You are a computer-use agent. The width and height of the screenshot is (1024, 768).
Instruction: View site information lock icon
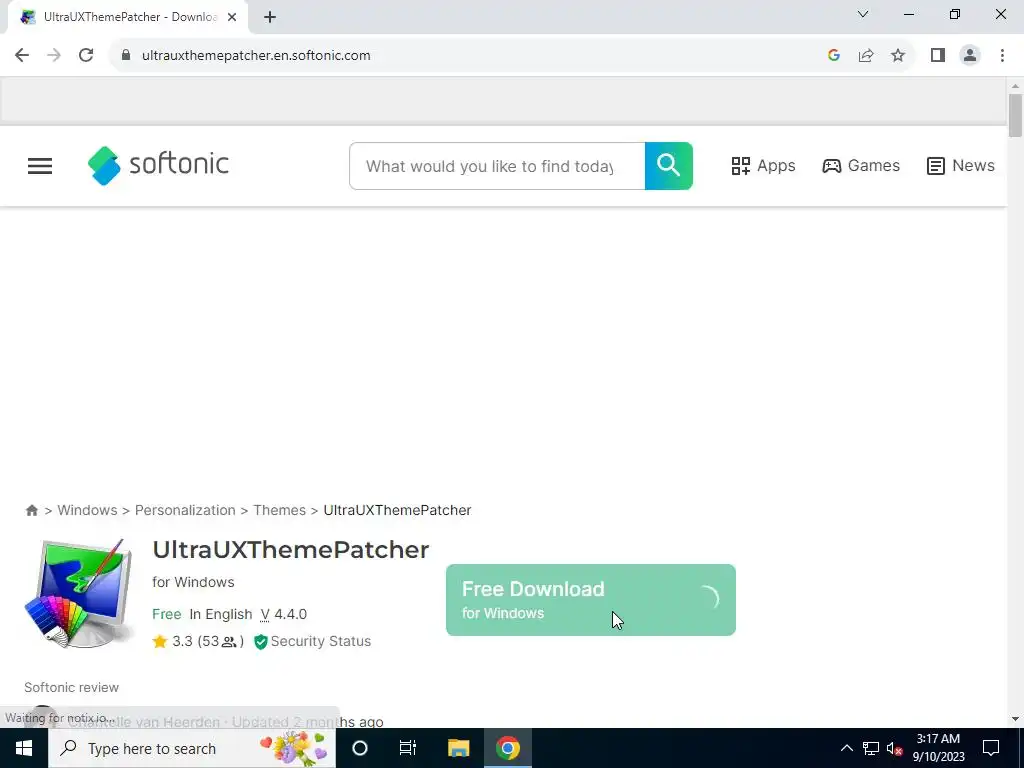click(x=125, y=56)
